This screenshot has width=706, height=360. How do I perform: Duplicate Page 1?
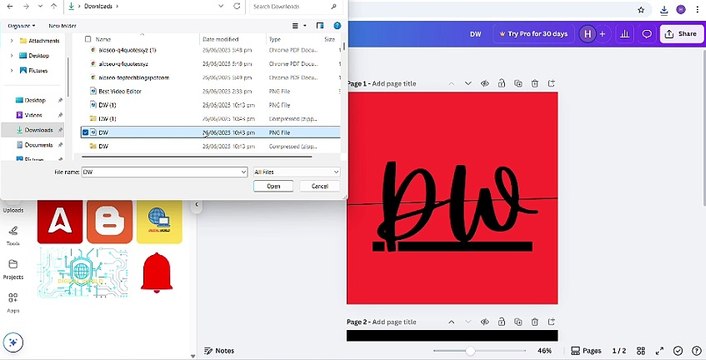(x=518, y=84)
